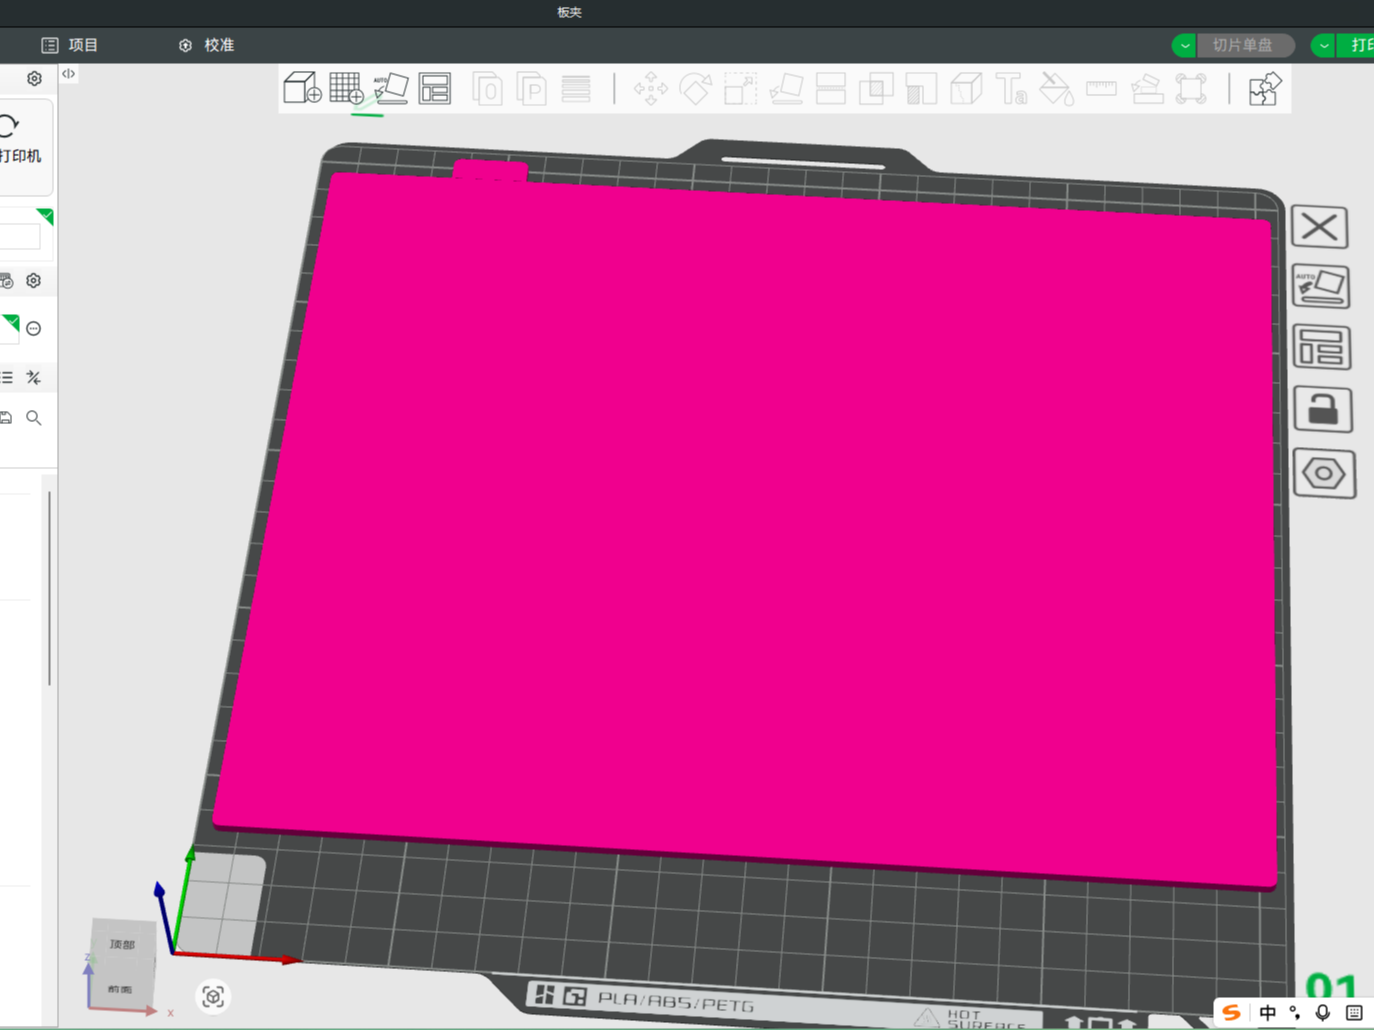
Task: Toggle sidebar collapse arrows button
Action: pos(68,74)
